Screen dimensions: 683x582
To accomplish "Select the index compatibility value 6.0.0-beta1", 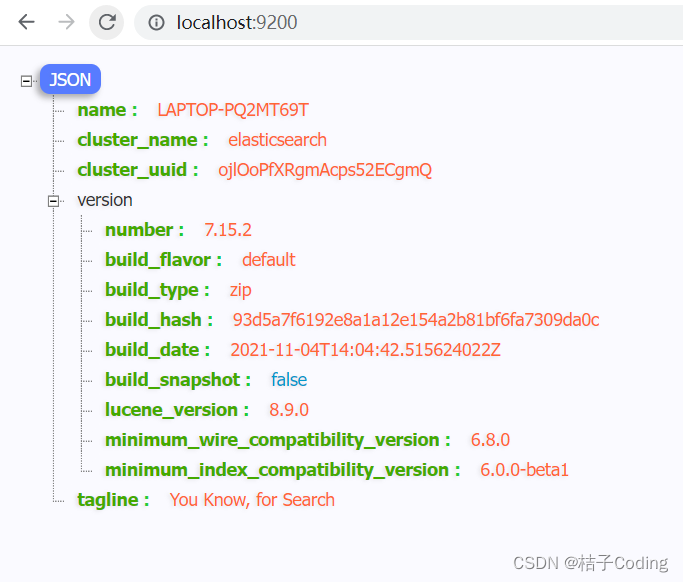I will 524,470.
